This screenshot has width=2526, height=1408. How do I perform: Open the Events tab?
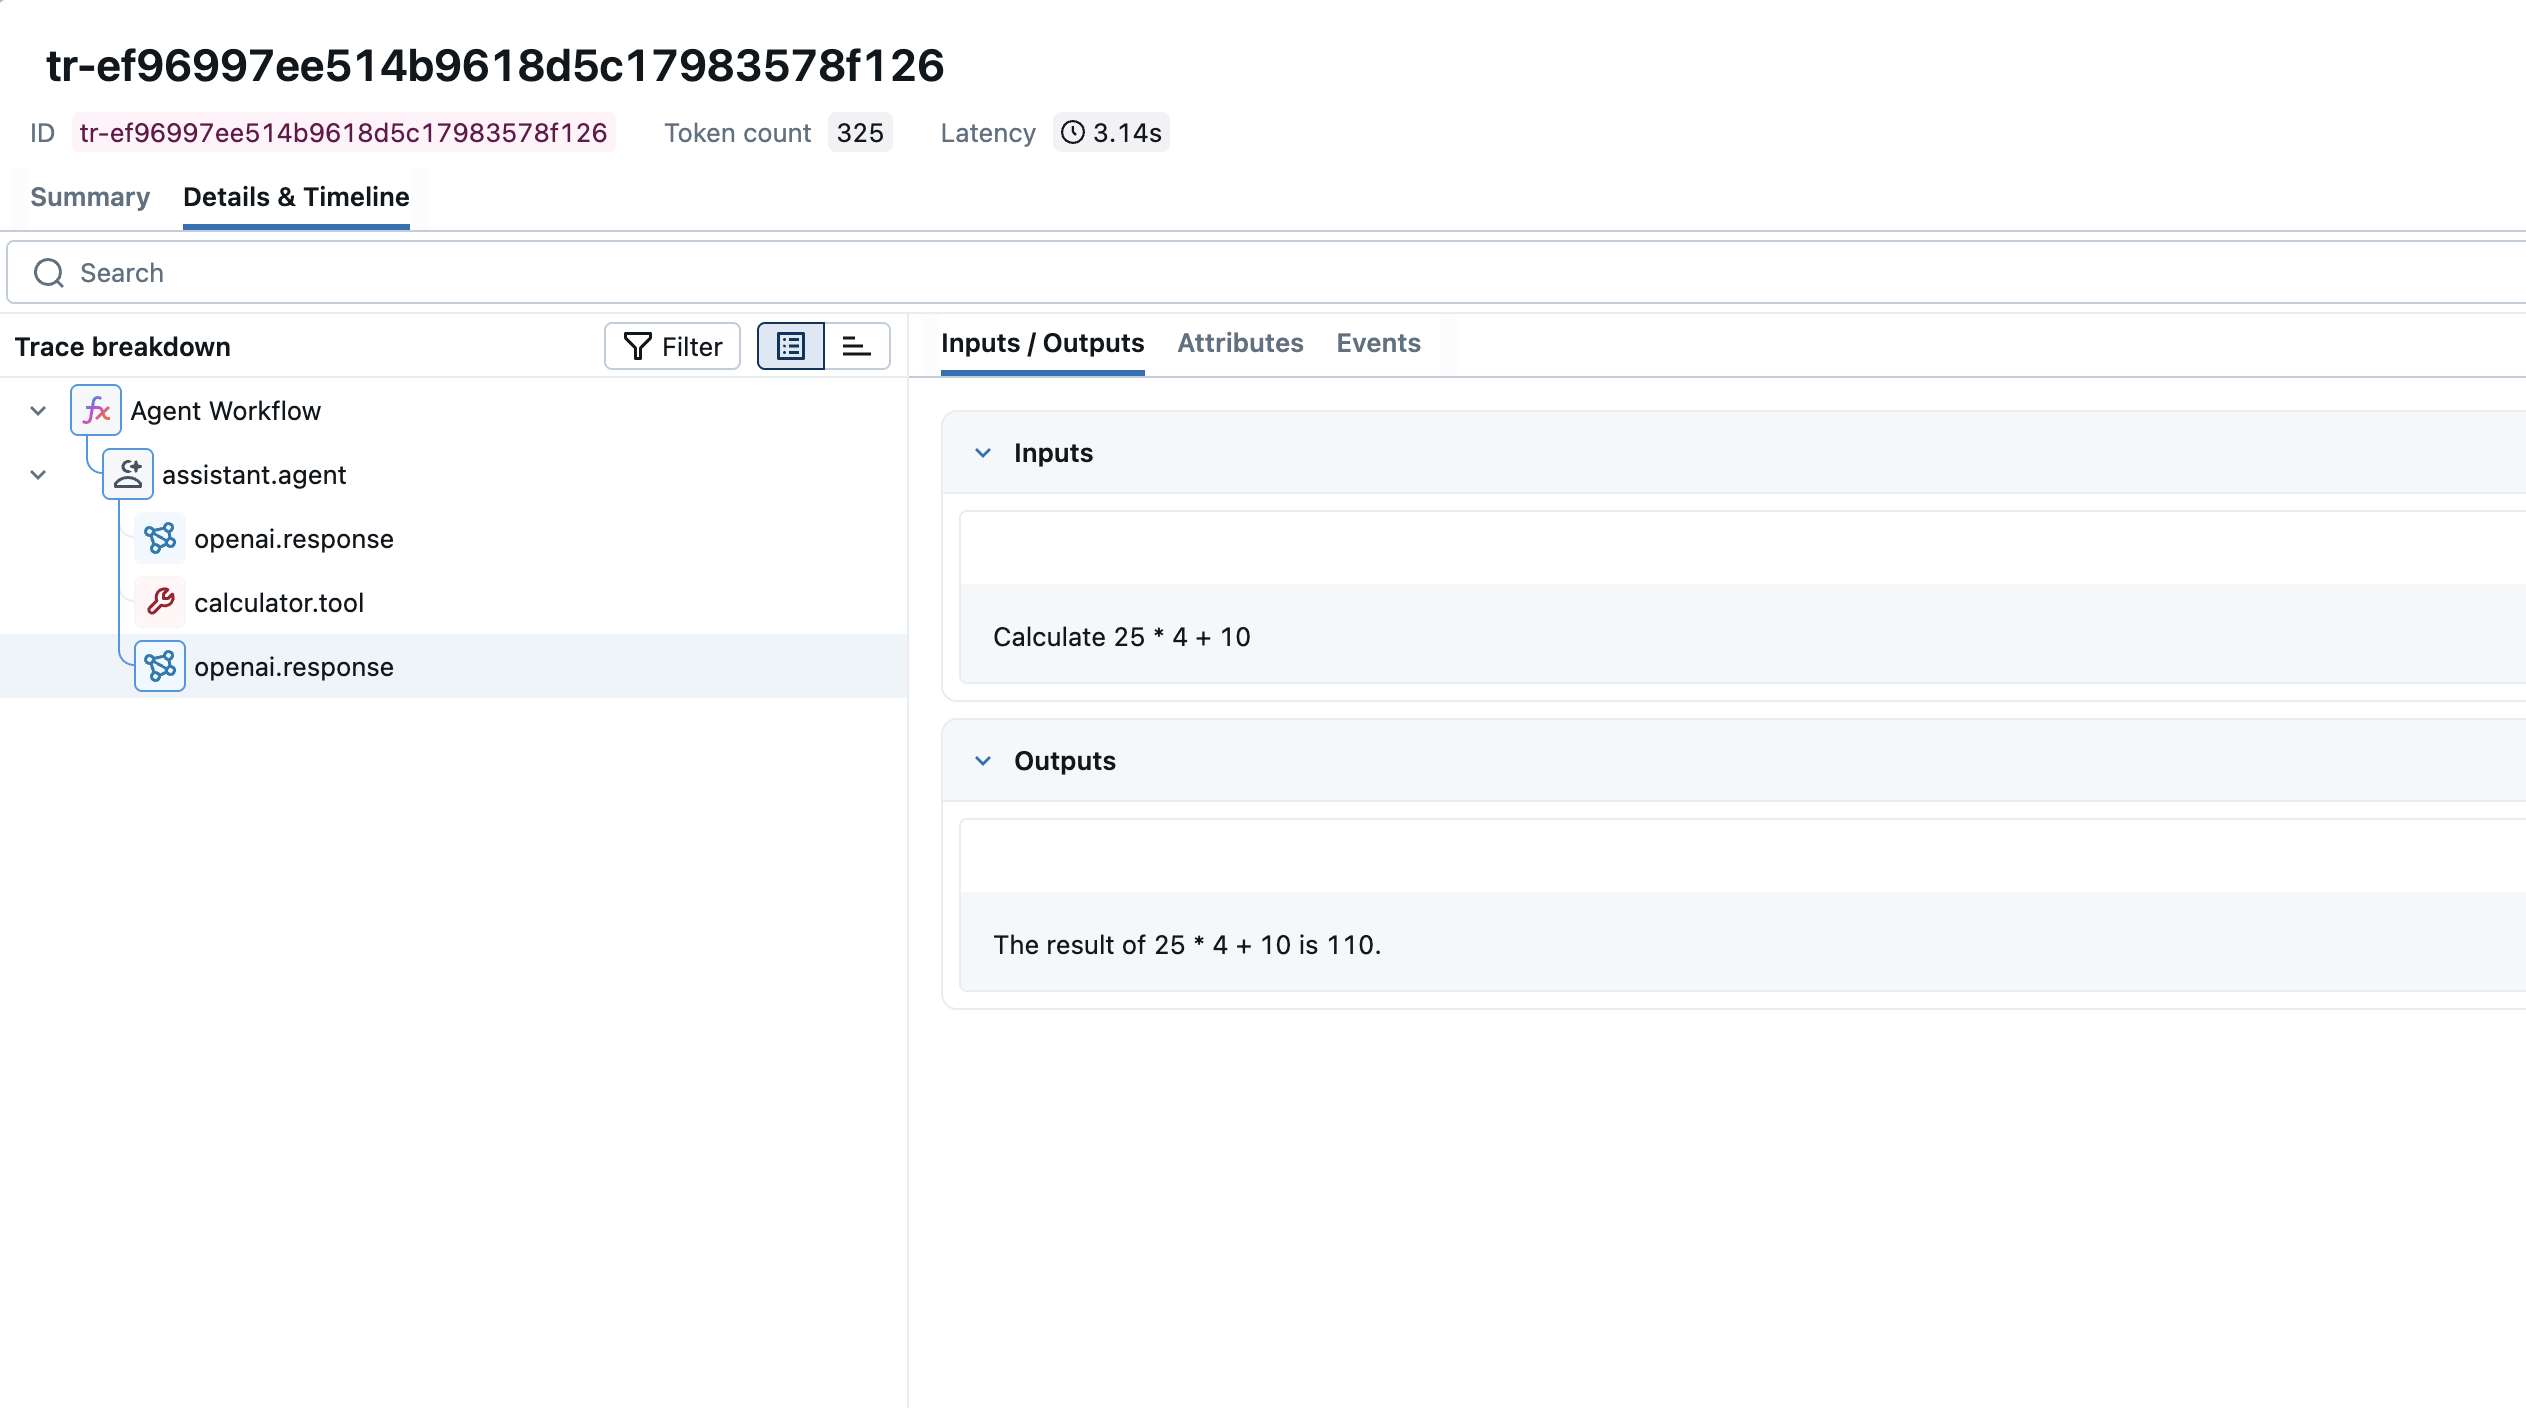pos(1378,343)
